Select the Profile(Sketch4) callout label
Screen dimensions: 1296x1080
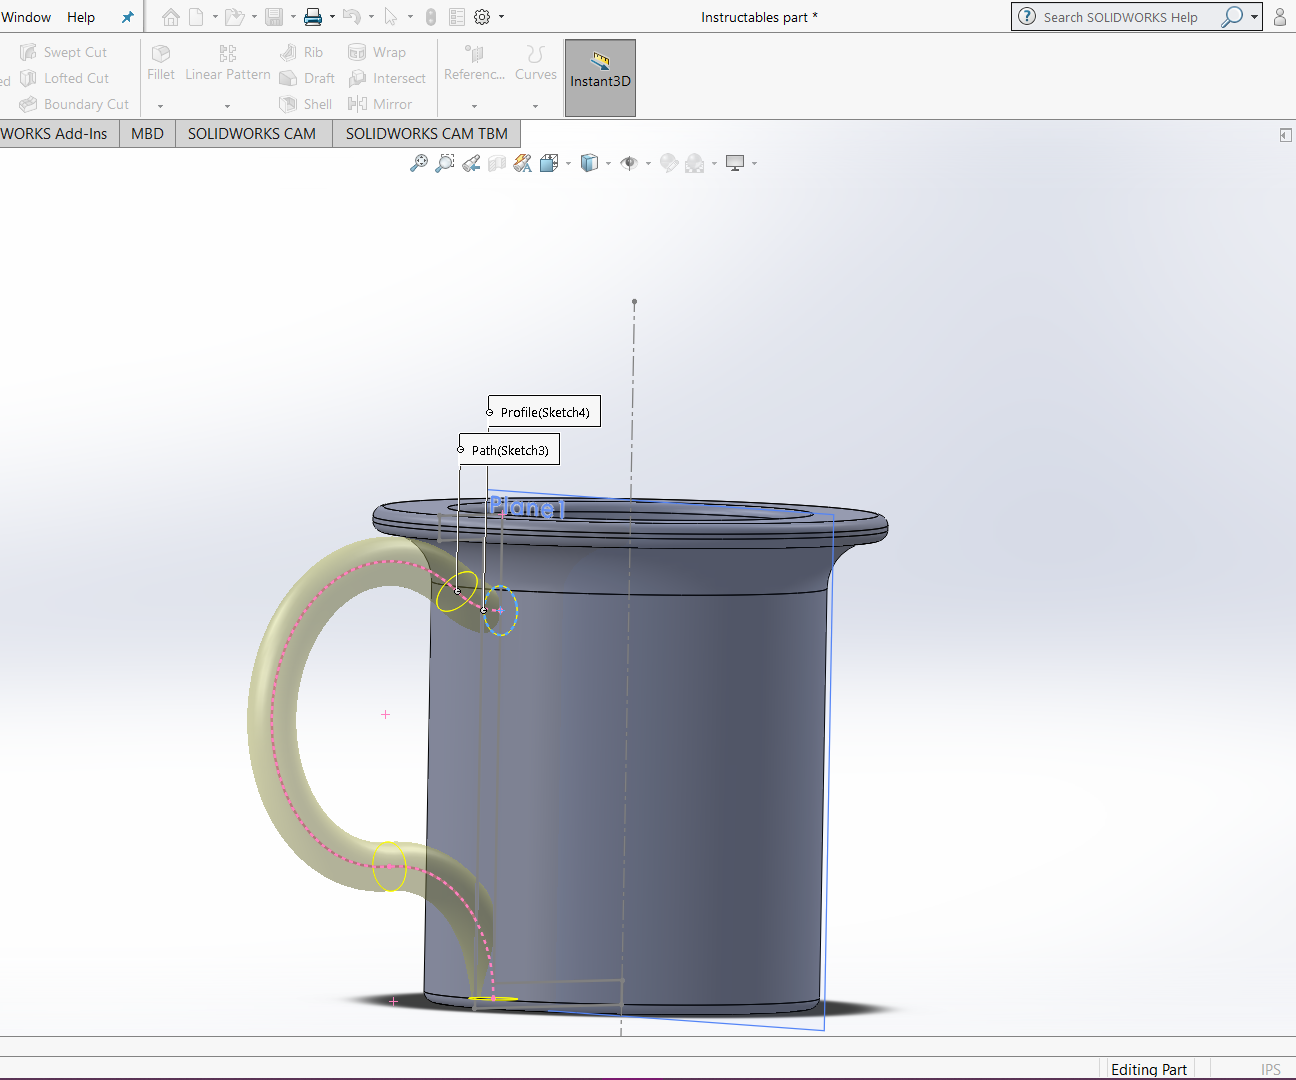[x=544, y=410]
